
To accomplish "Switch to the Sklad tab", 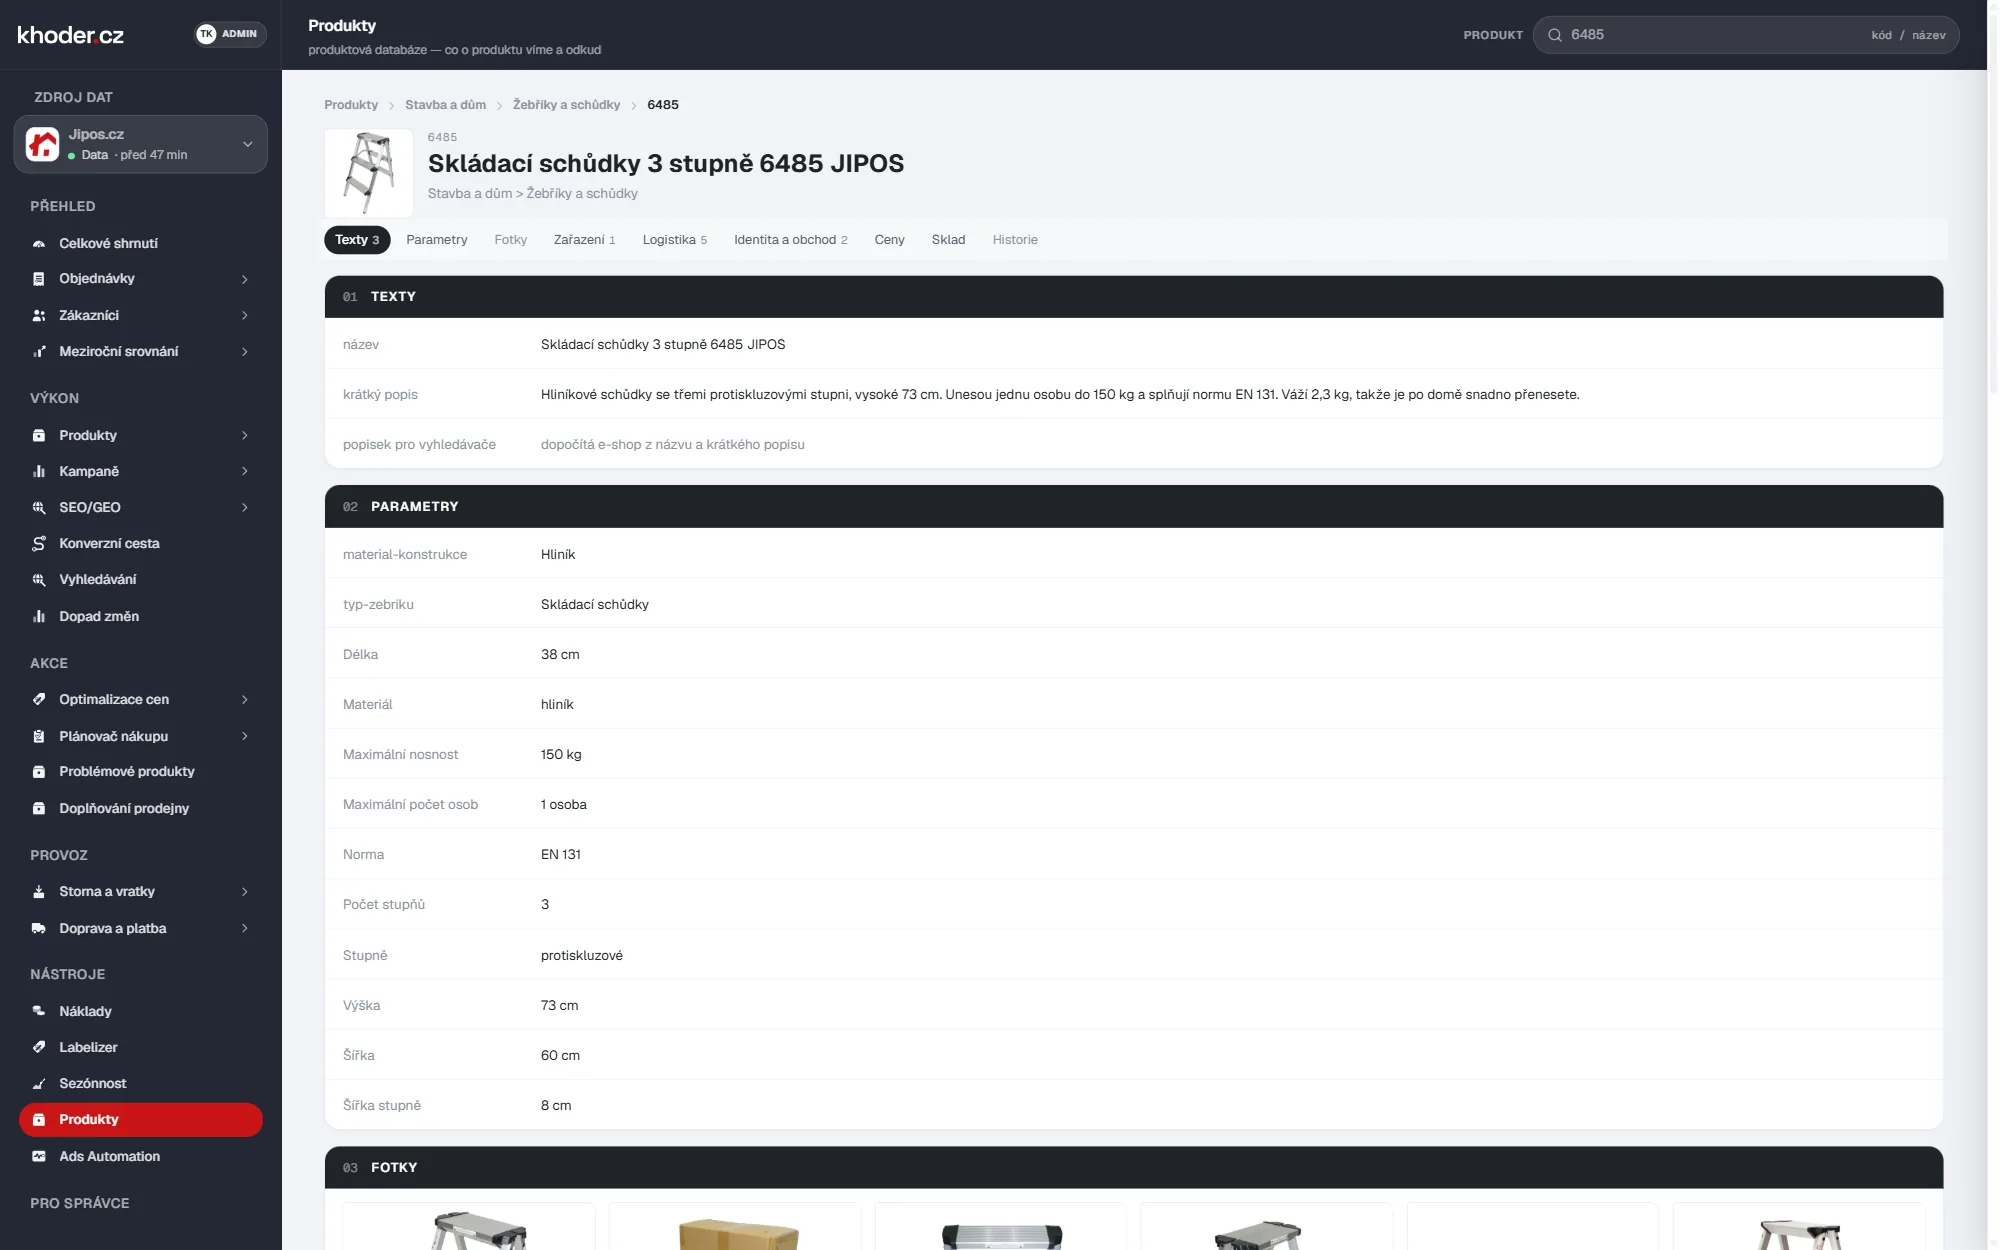I will [x=948, y=240].
